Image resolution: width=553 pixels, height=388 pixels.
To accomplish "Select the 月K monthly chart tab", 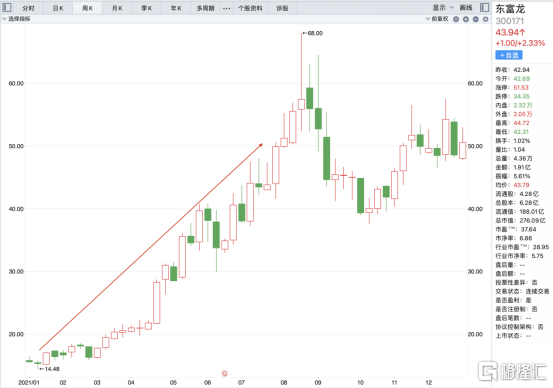I will pyautogui.click(x=117, y=8).
